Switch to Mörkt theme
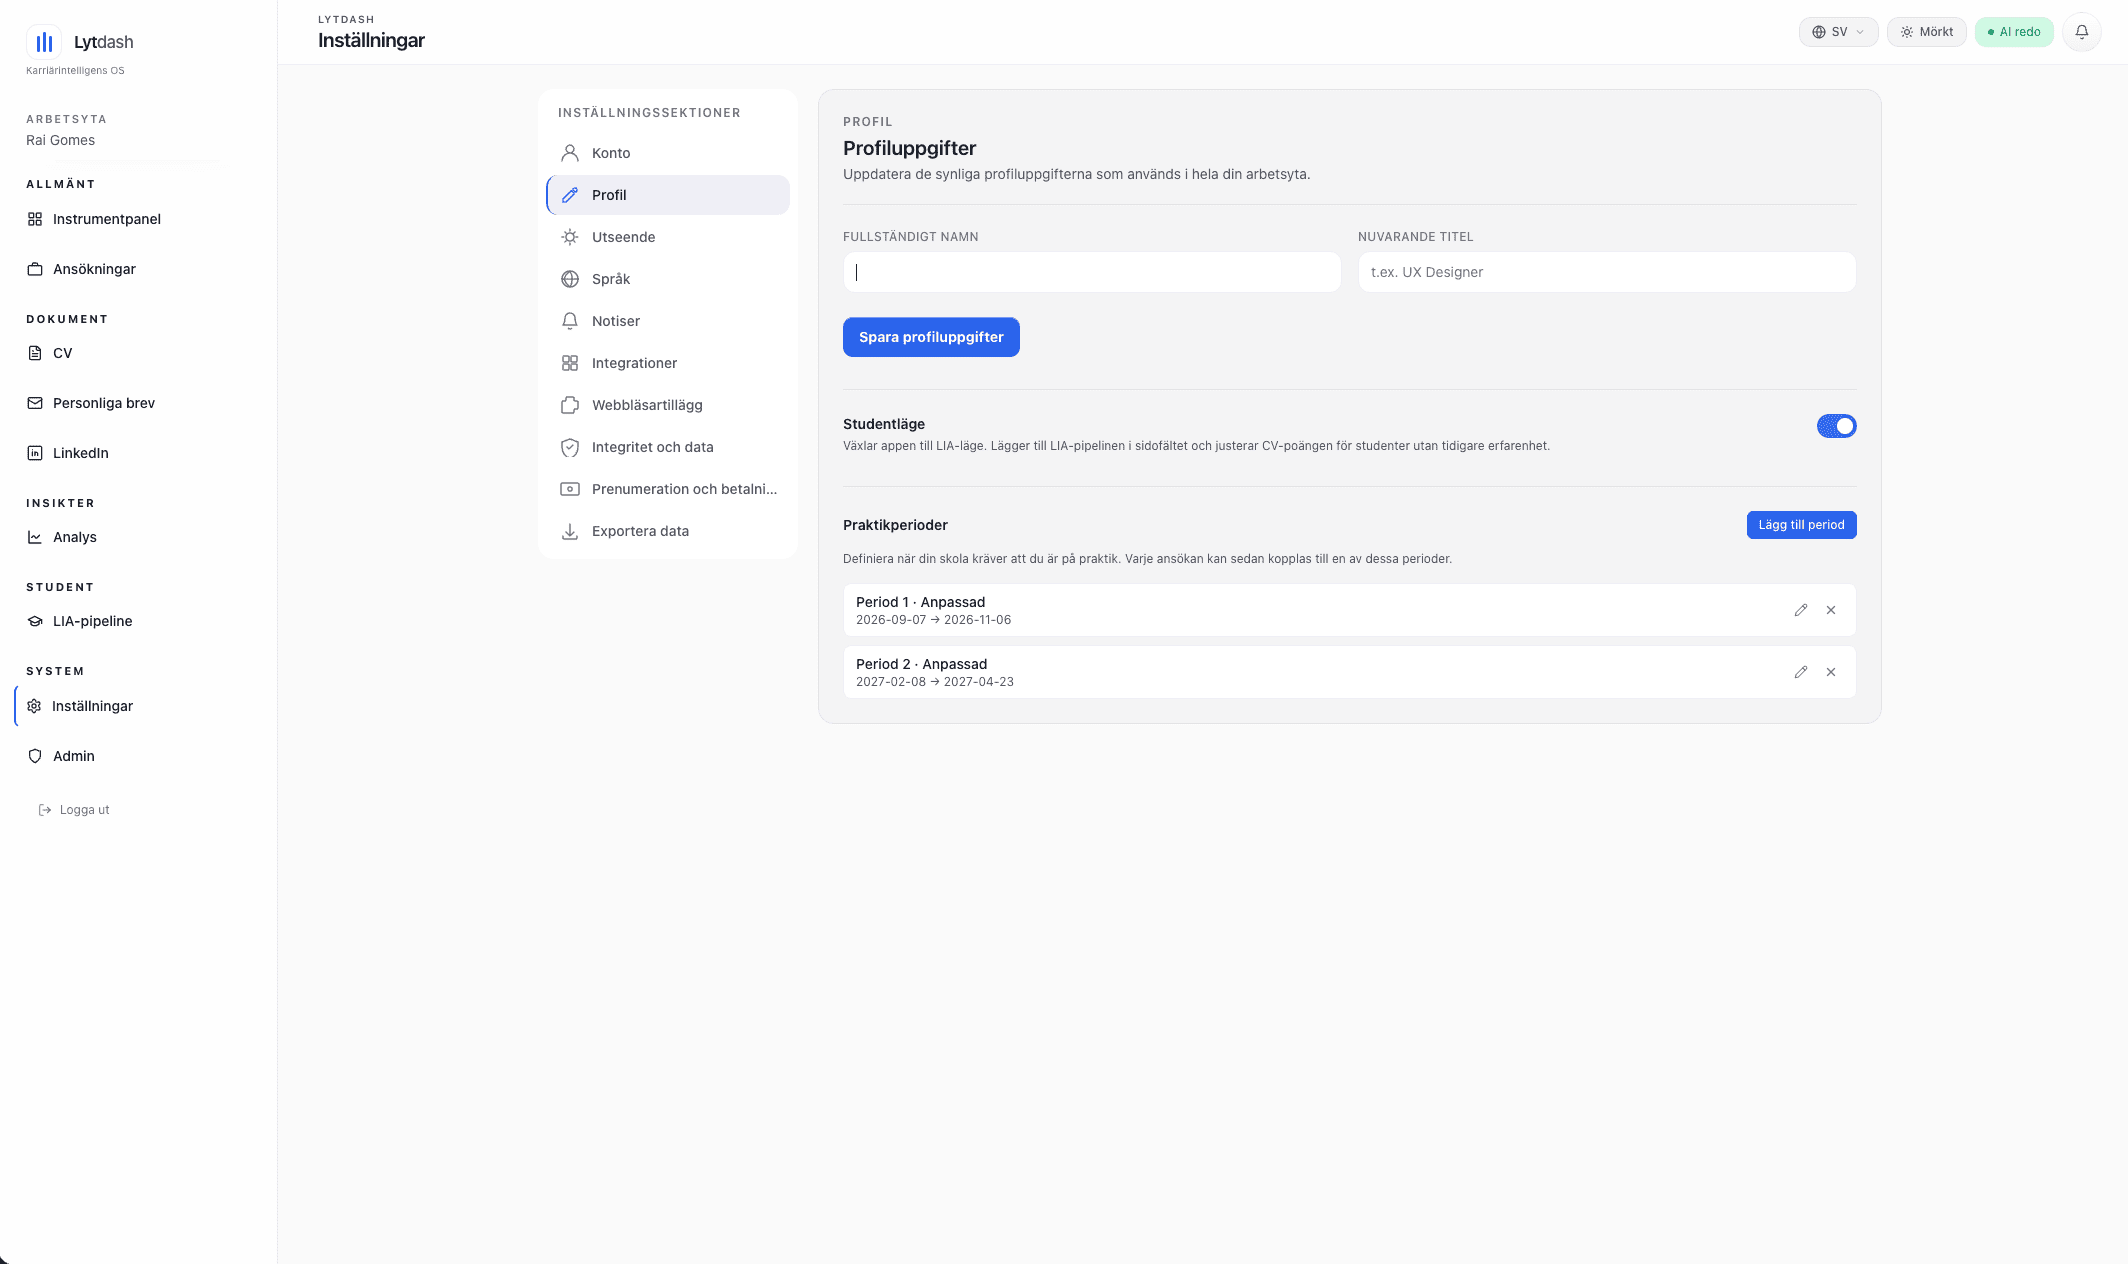This screenshot has height=1264, width=2128. [x=1926, y=32]
